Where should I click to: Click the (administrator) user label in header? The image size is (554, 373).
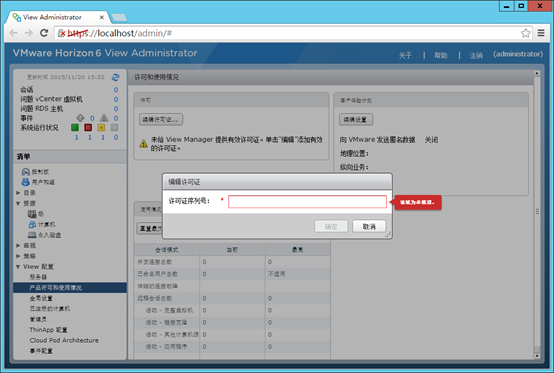(518, 54)
